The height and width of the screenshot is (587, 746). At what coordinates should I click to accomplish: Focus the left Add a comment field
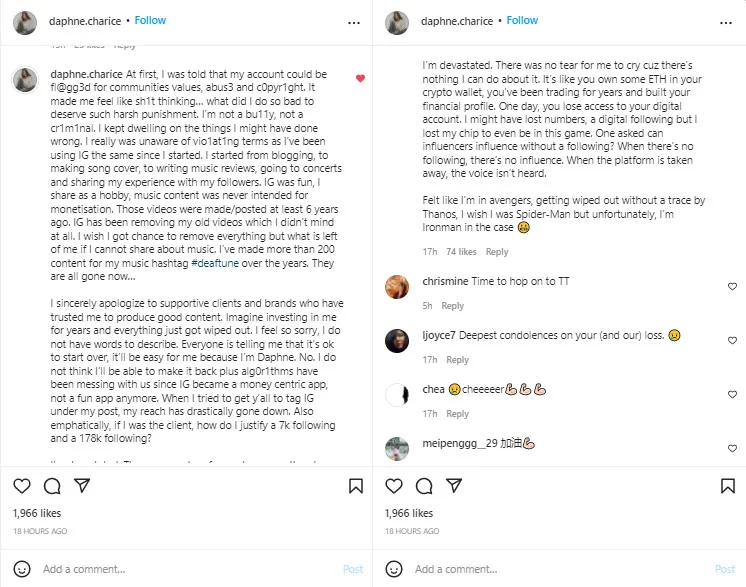(x=180, y=569)
